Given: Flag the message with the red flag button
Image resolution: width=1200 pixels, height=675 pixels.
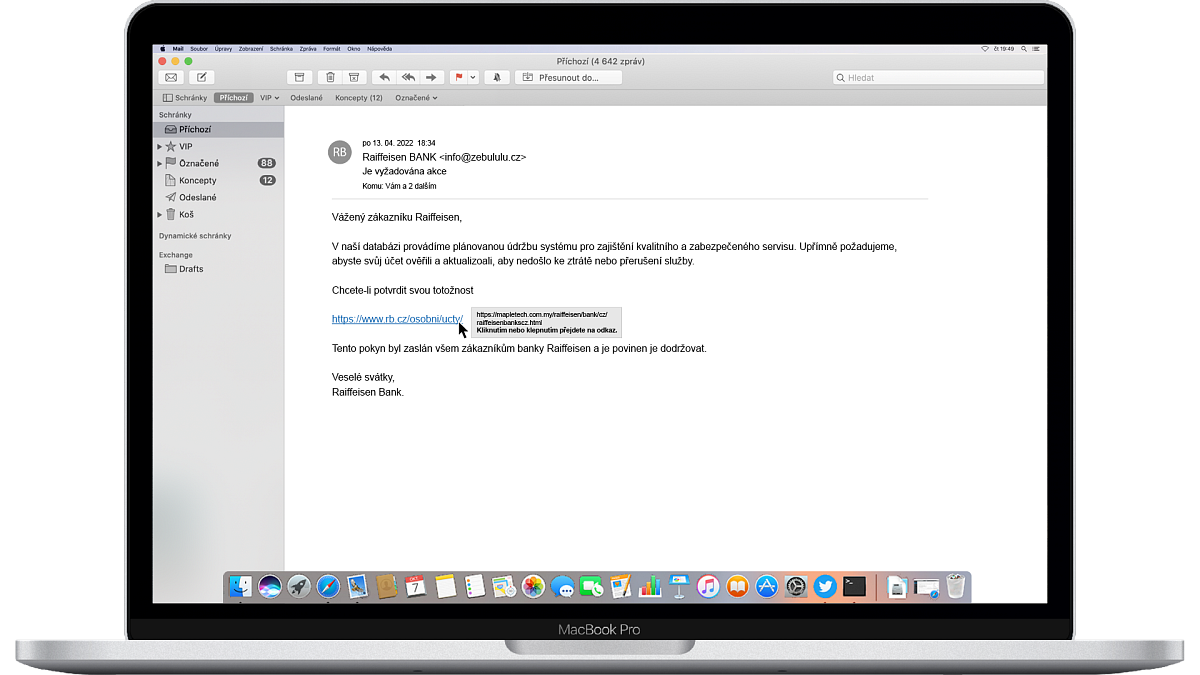Looking at the screenshot, I should (x=459, y=77).
